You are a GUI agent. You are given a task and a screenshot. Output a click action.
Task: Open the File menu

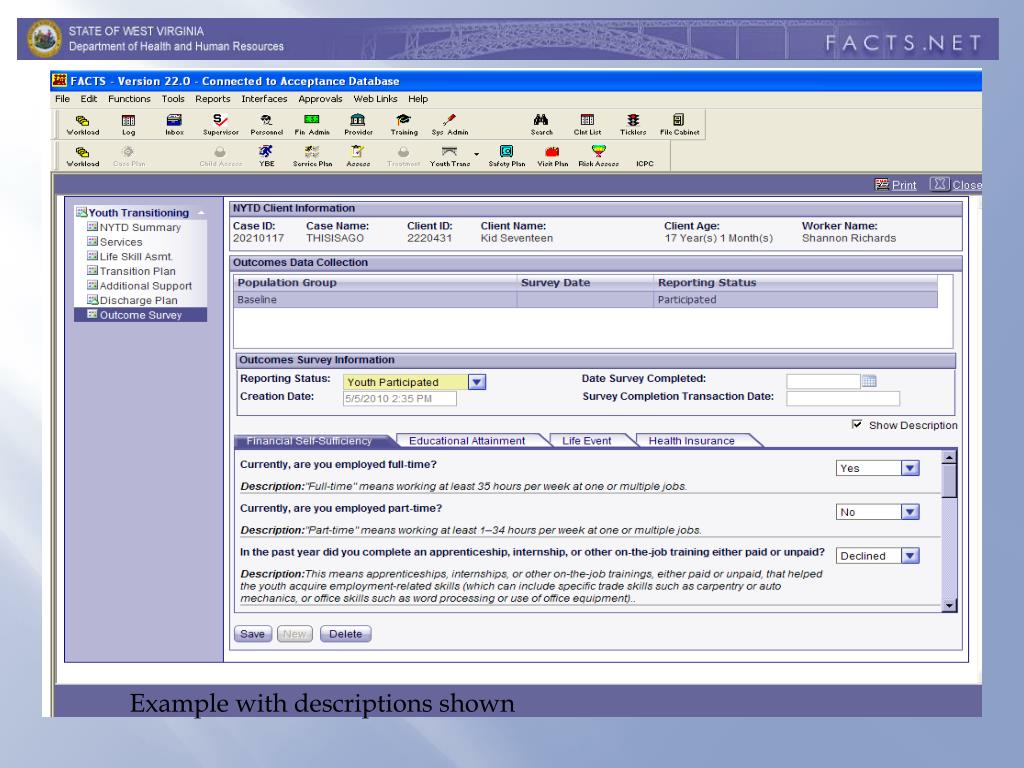click(x=62, y=99)
